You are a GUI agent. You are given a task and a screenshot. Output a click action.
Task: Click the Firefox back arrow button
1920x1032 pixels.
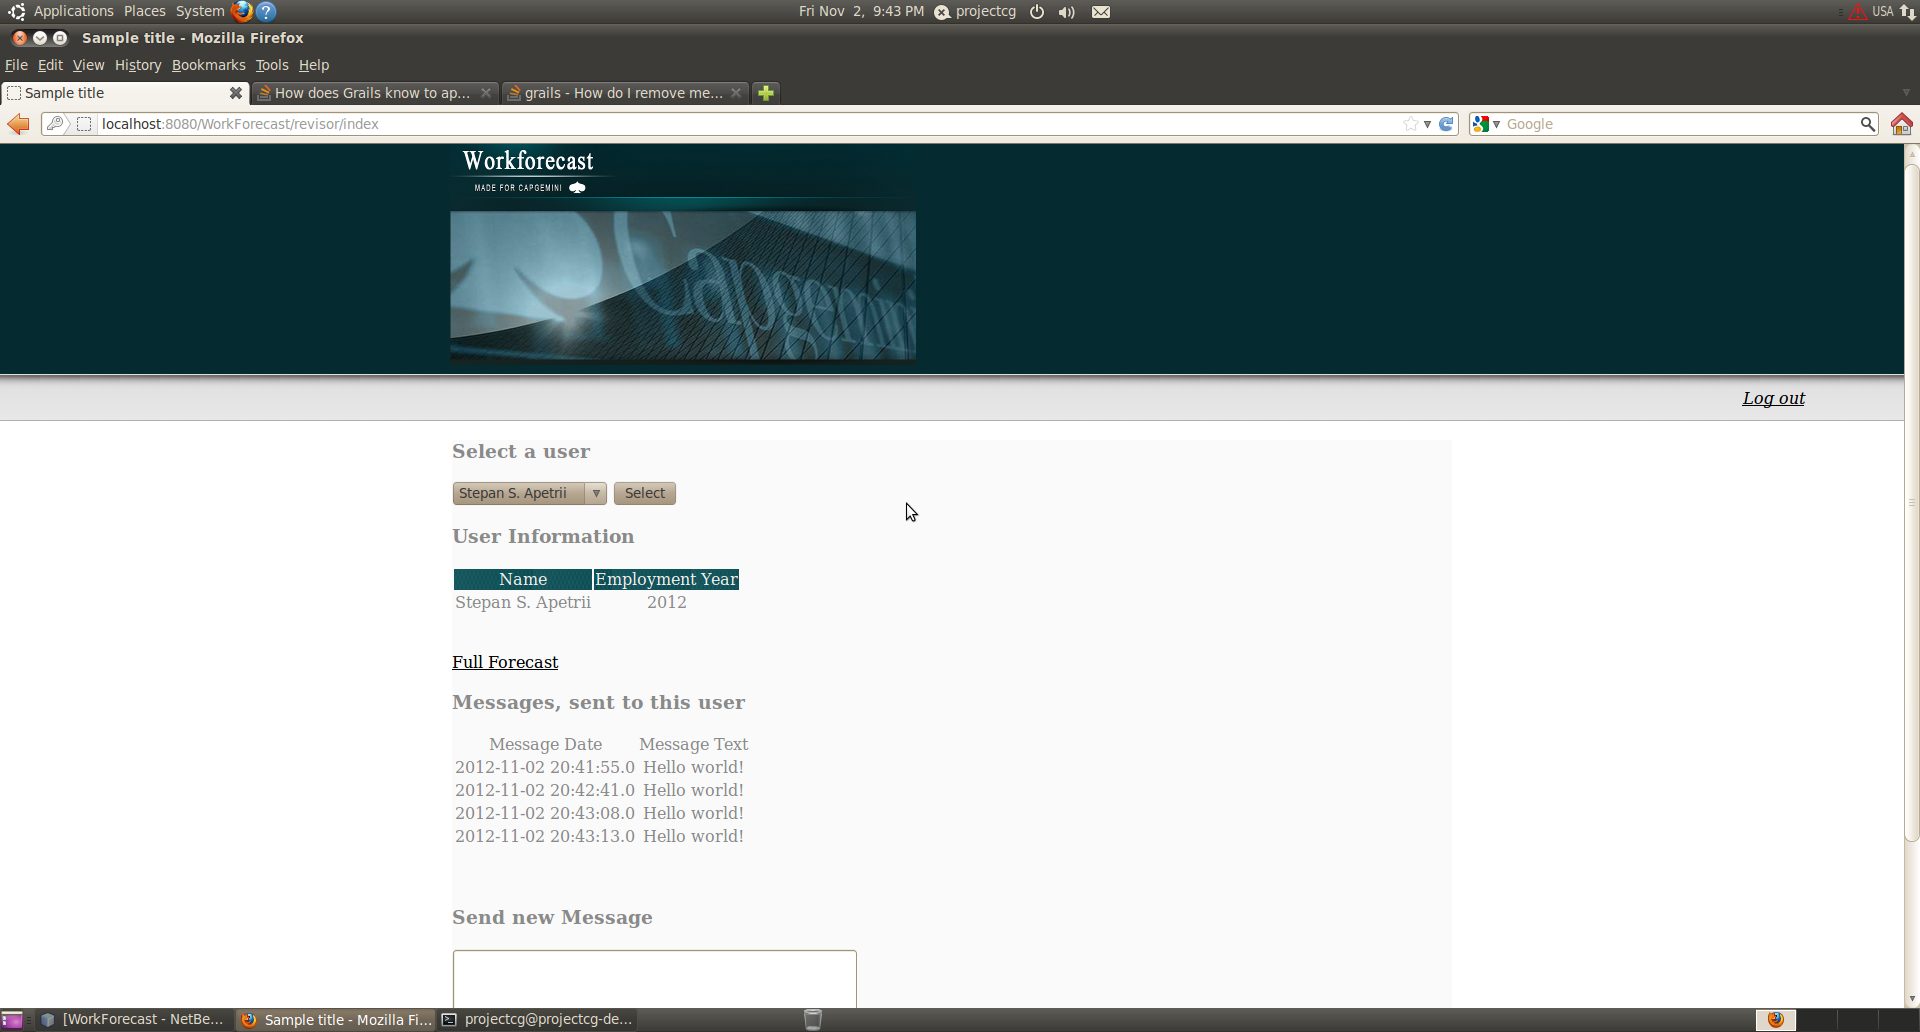pos(18,124)
